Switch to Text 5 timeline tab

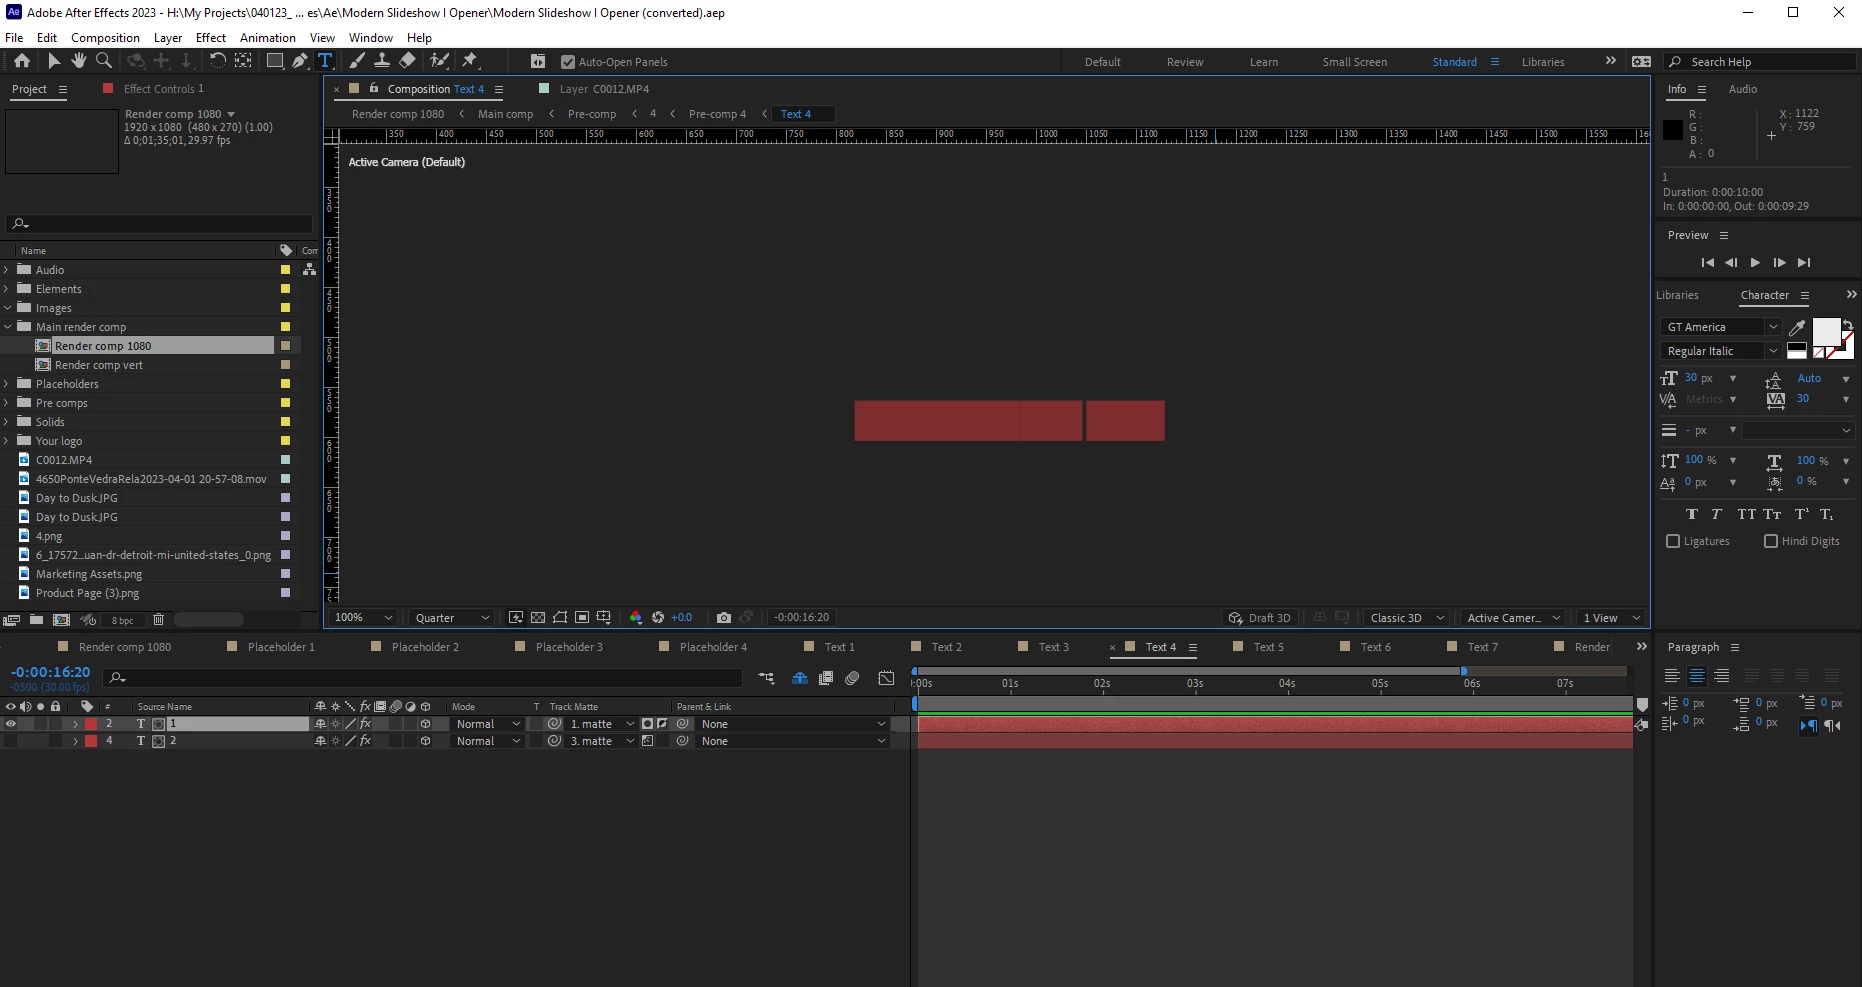pyautogui.click(x=1268, y=647)
